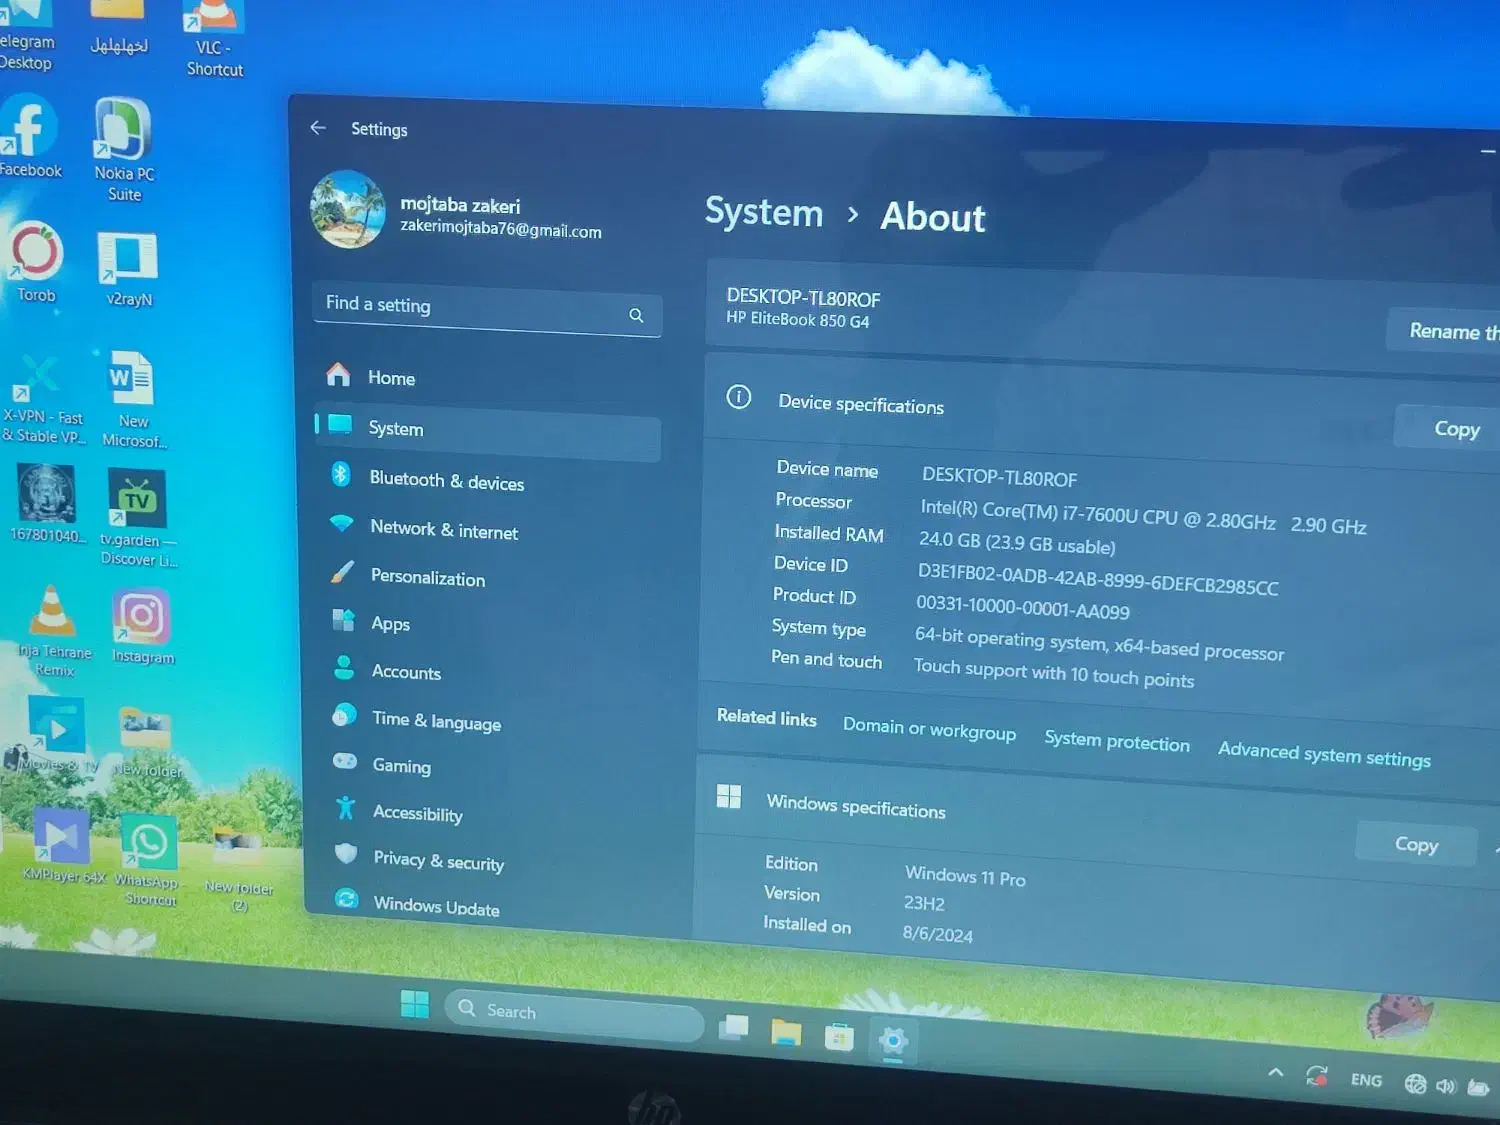Select Personalization in the Settings sidebar
Viewport: 1500px width, 1125px height.
tap(428, 578)
